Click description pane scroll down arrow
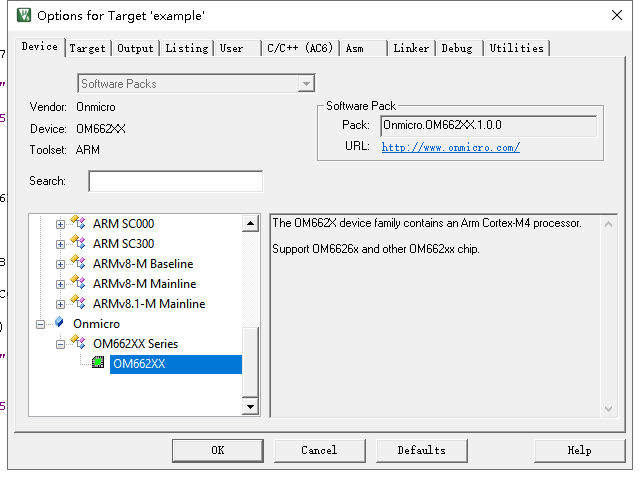This screenshot has width=640, height=477. tap(608, 408)
